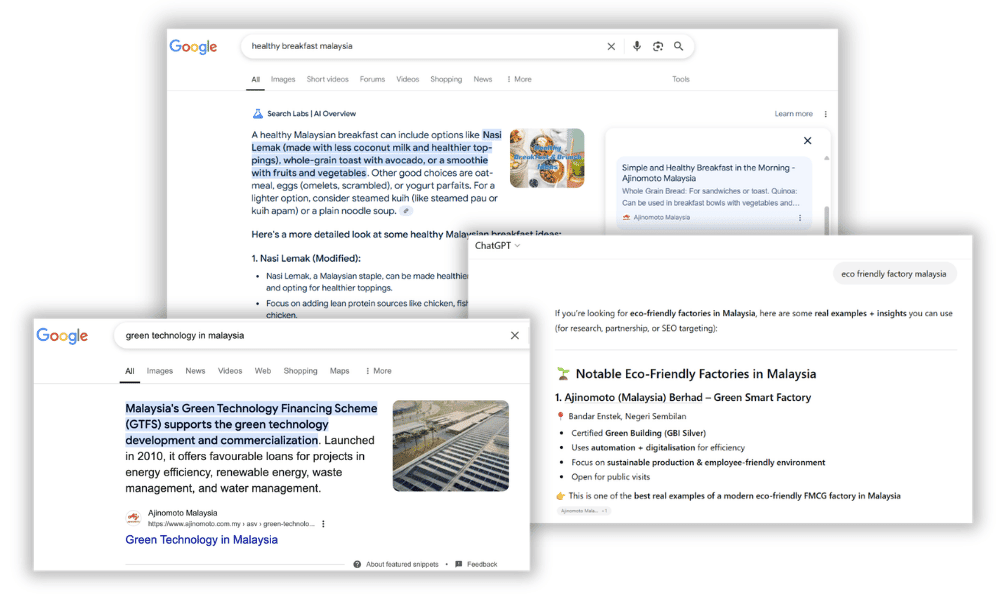Select the eco friendly factory malaysia prompt bubble
1000x600 pixels.
coord(894,273)
